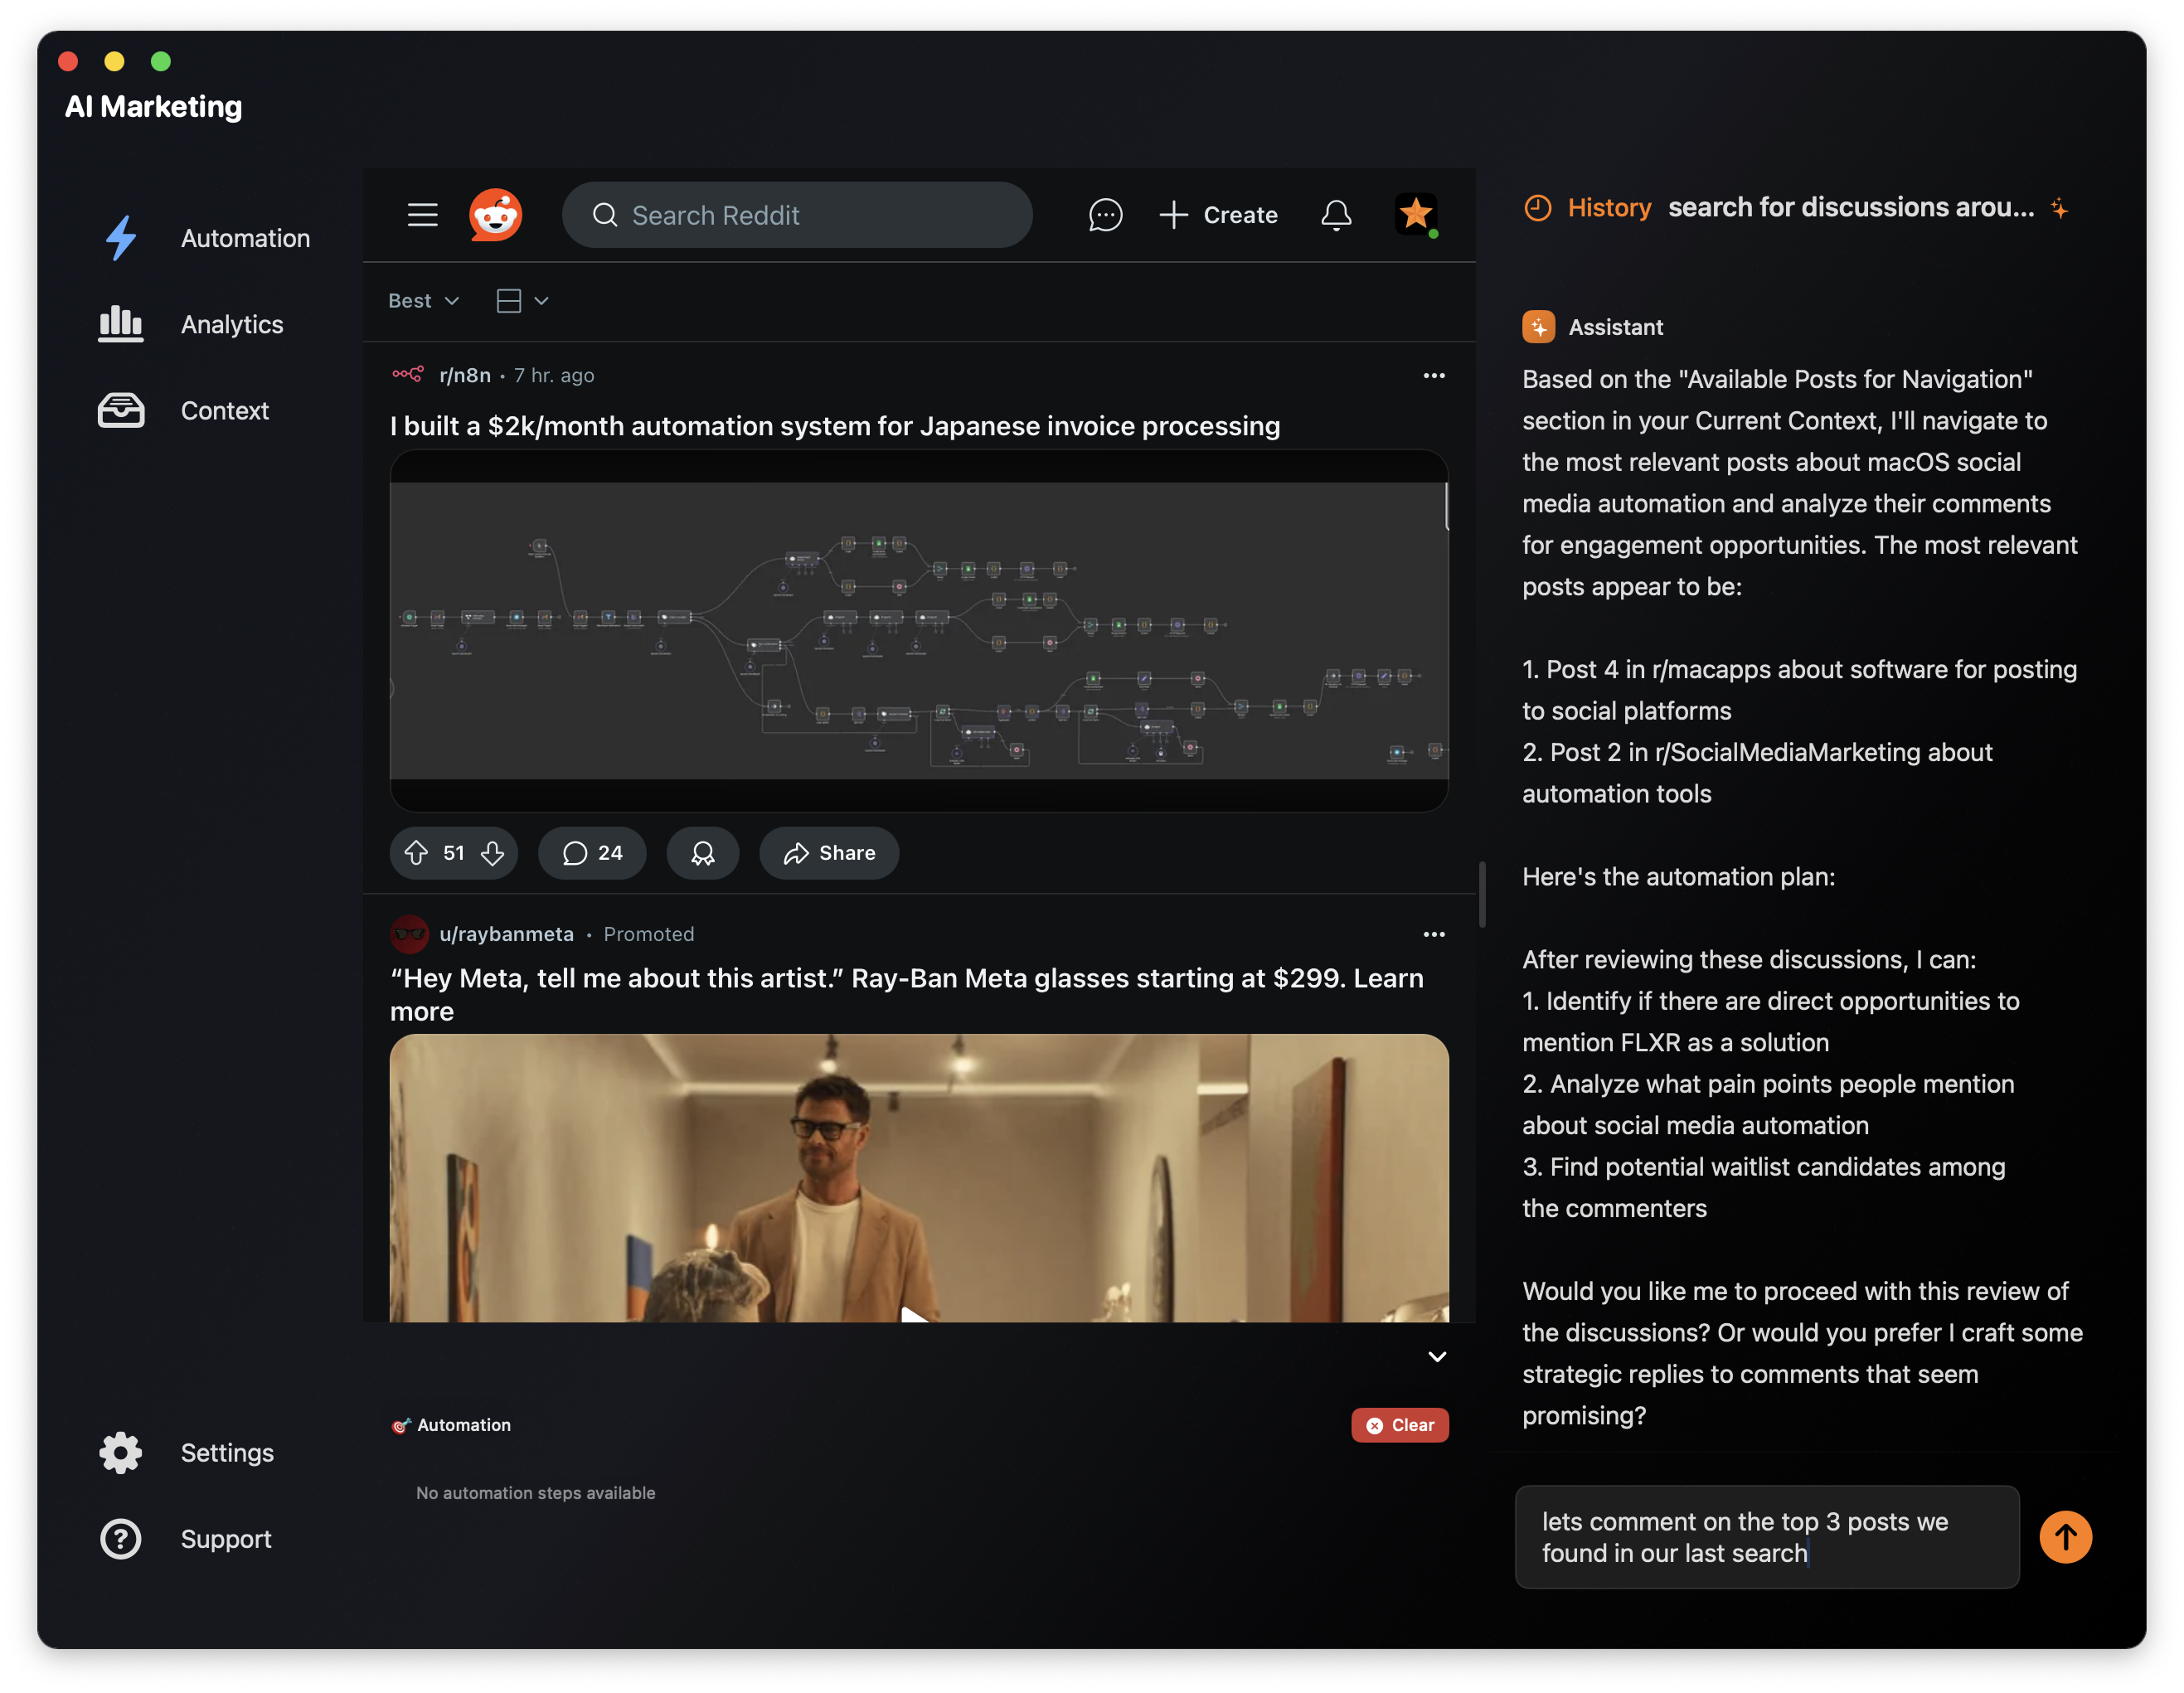Click the AI Marketing app title
The height and width of the screenshot is (1693, 2184).
(x=153, y=107)
